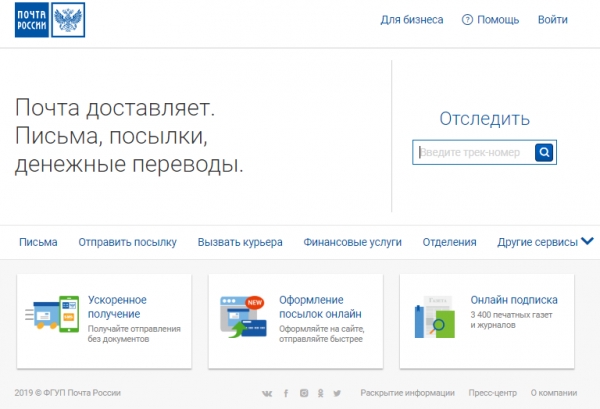Click 'Оформляйте на сайте, отправляйте быстрее' text
The width and height of the screenshot is (600, 409).
pyautogui.click(x=321, y=334)
